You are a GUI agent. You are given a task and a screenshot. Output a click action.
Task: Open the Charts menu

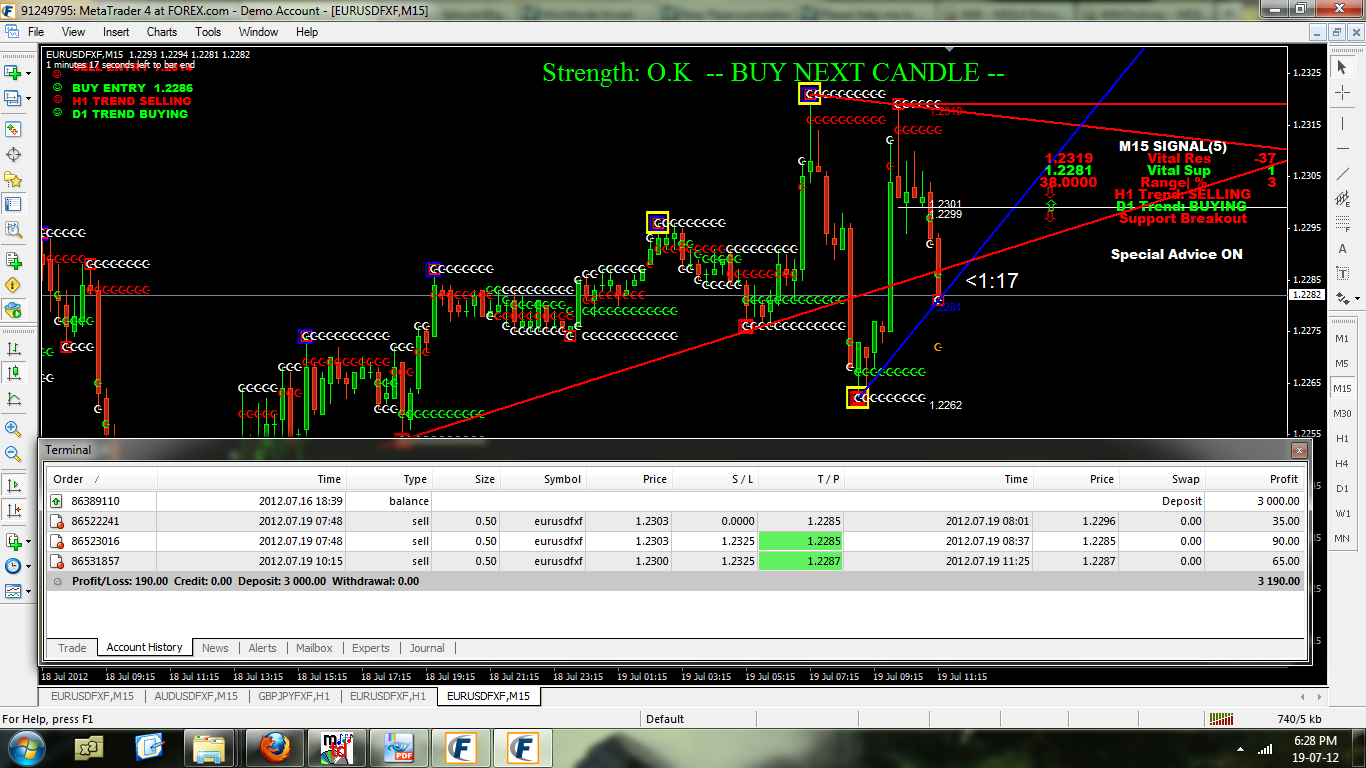pyautogui.click(x=162, y=32)
